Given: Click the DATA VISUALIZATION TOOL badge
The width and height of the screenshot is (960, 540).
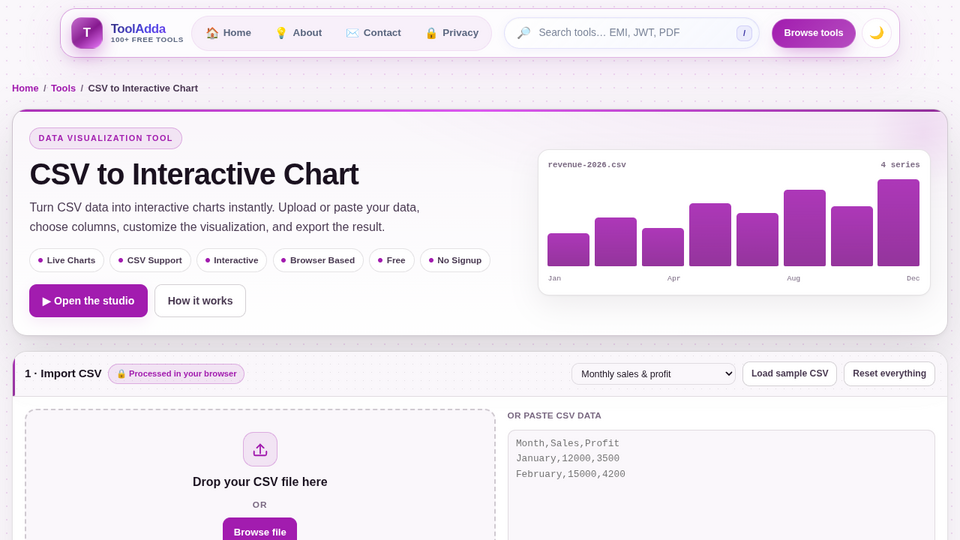Looking at the screenshot, I should click(x=105, y=138).
